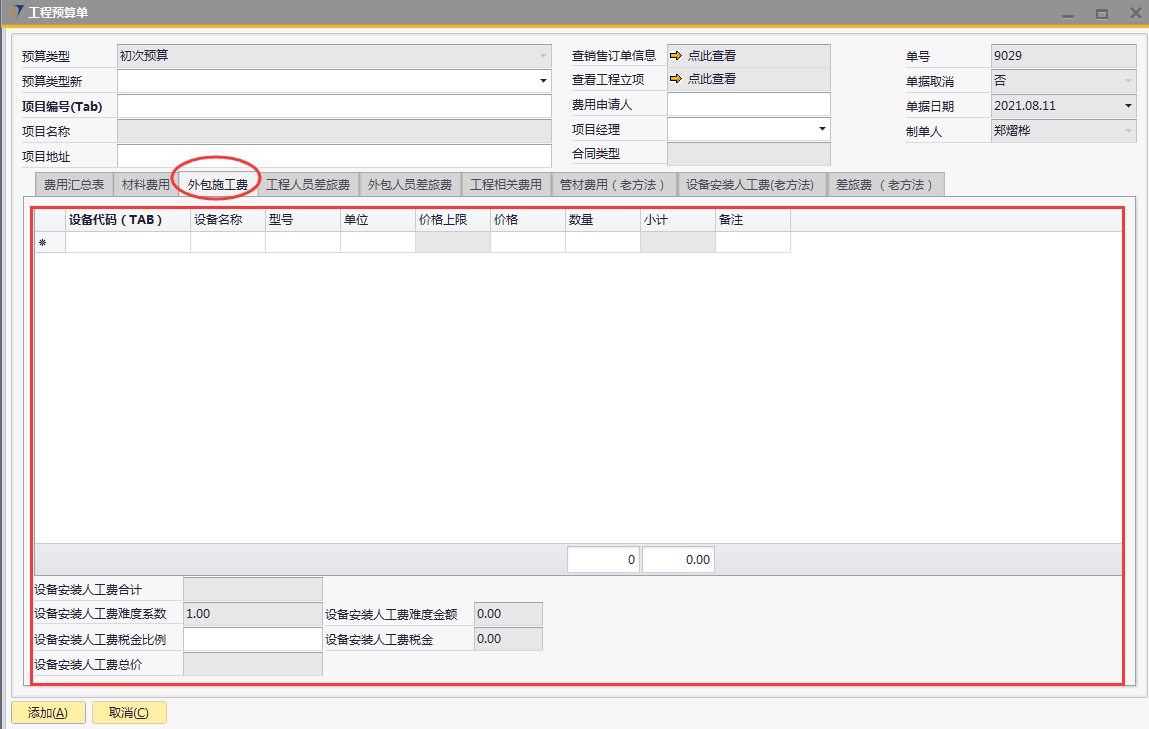The width and height of the screenshot is (1149, 729).
Task: Switch to the 费用汇总表 tab
Action: click(74, 185)
